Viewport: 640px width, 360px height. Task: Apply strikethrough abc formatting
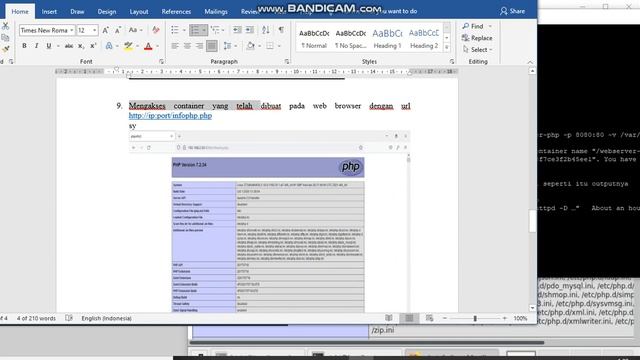(x=69, y=46)
